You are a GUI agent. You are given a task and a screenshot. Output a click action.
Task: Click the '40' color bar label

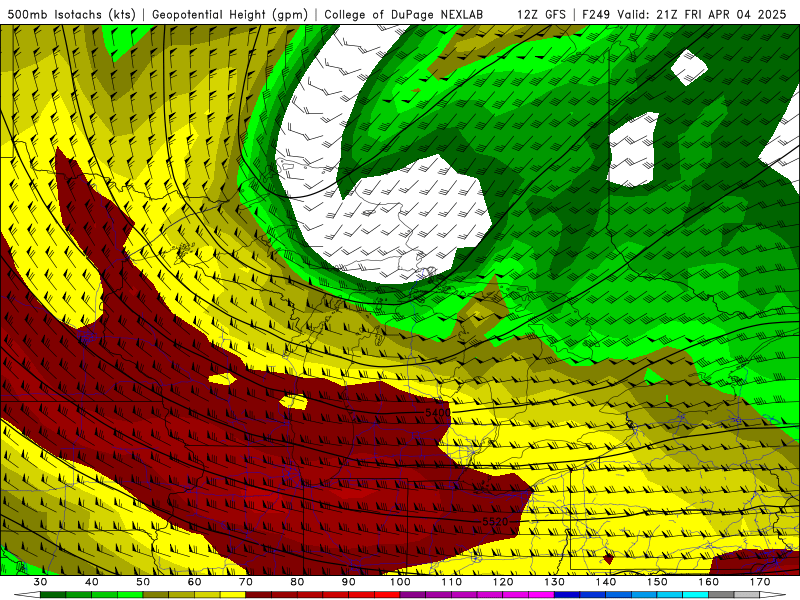point(92,582)
